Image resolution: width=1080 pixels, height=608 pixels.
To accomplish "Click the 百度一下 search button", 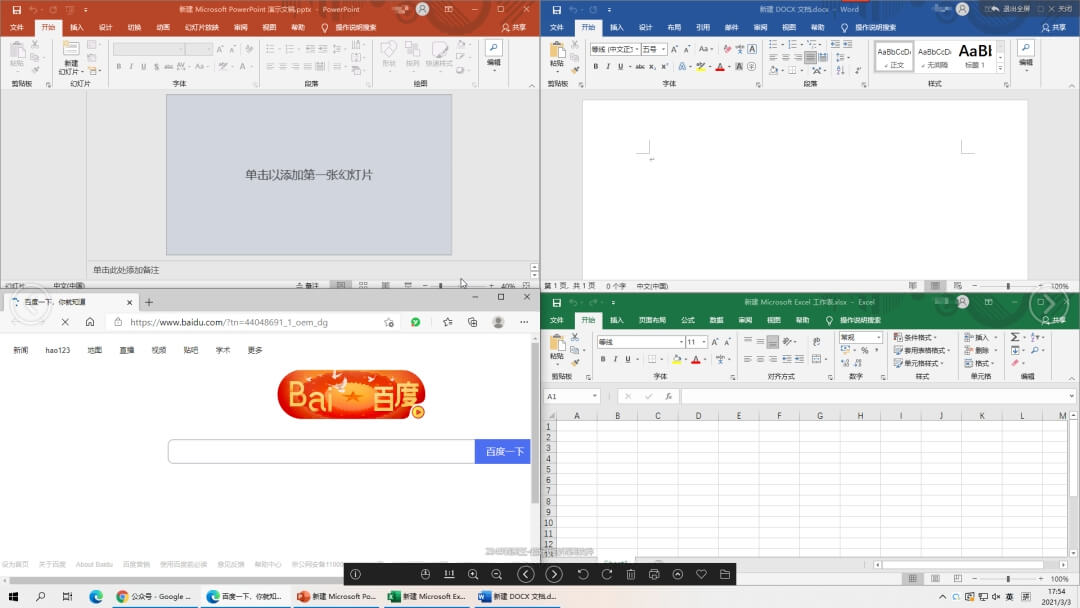I will point(505,452).
